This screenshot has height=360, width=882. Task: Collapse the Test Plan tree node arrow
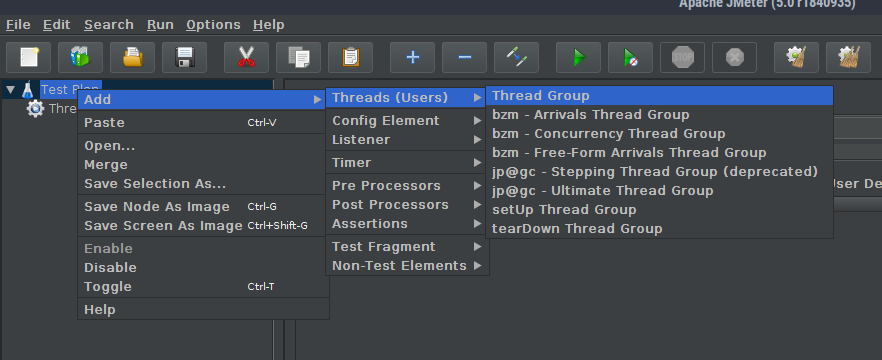click(x=11, y=89)
